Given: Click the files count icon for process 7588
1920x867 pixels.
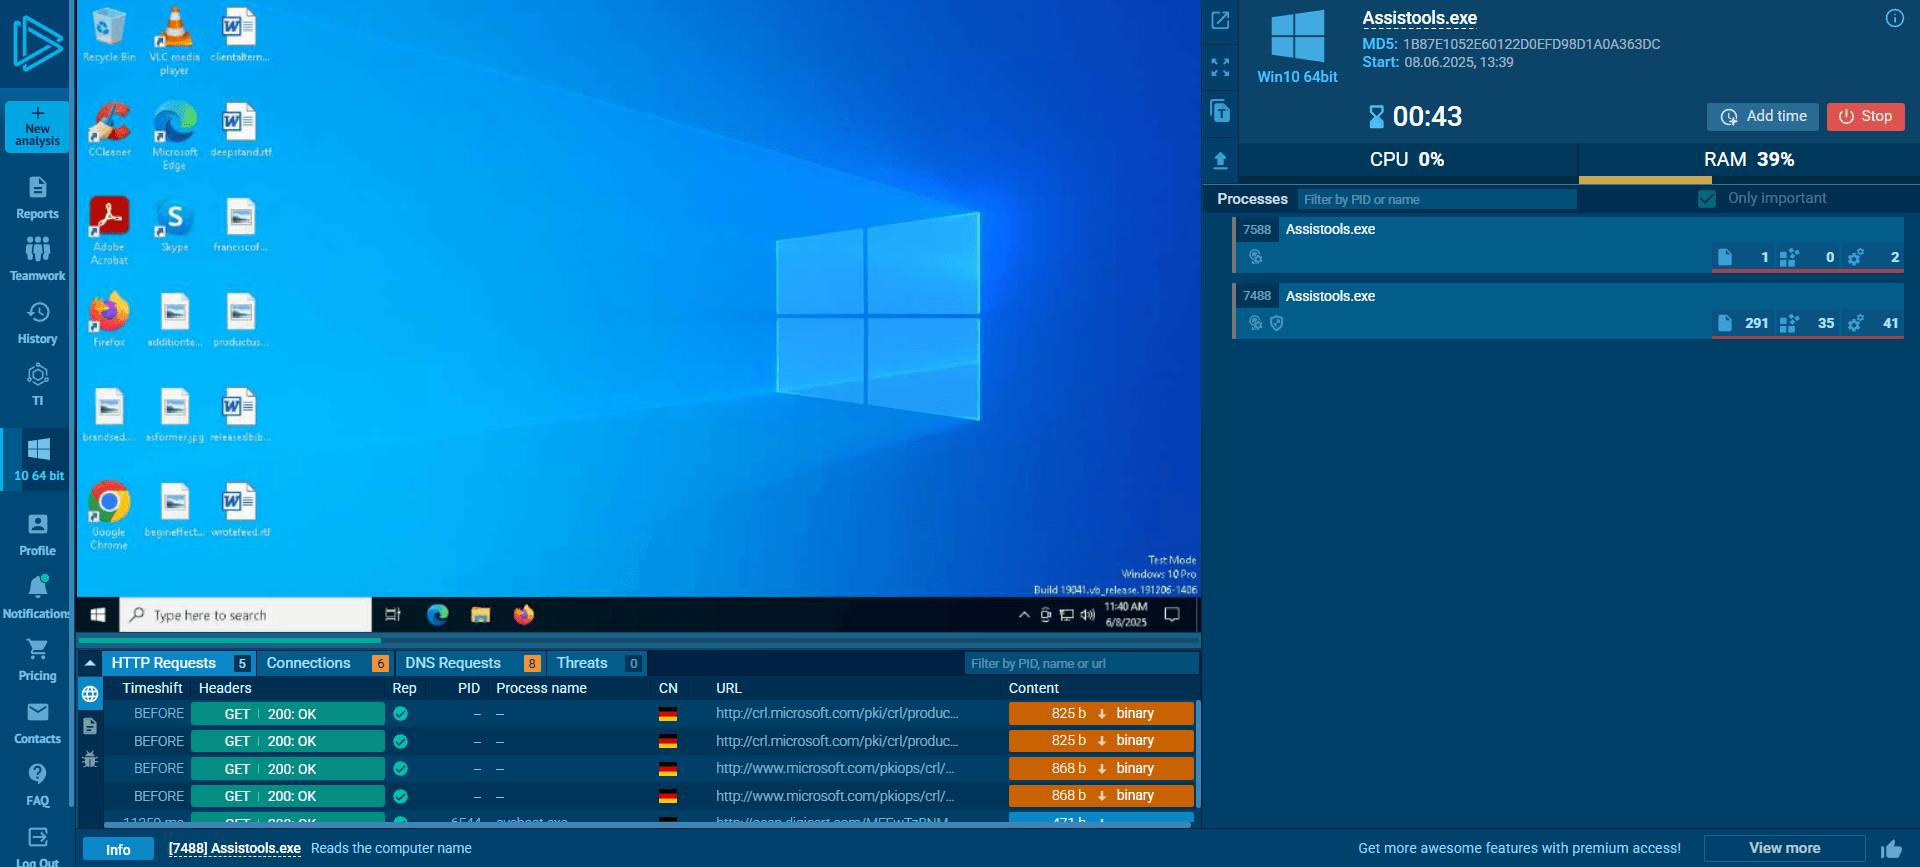Looking at the screenshot, I should tap(1724, 257).
